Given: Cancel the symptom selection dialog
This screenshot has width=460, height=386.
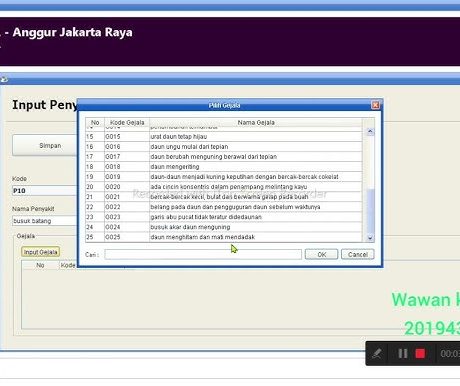Looking at the screenshot, I should tap(358, 254).
